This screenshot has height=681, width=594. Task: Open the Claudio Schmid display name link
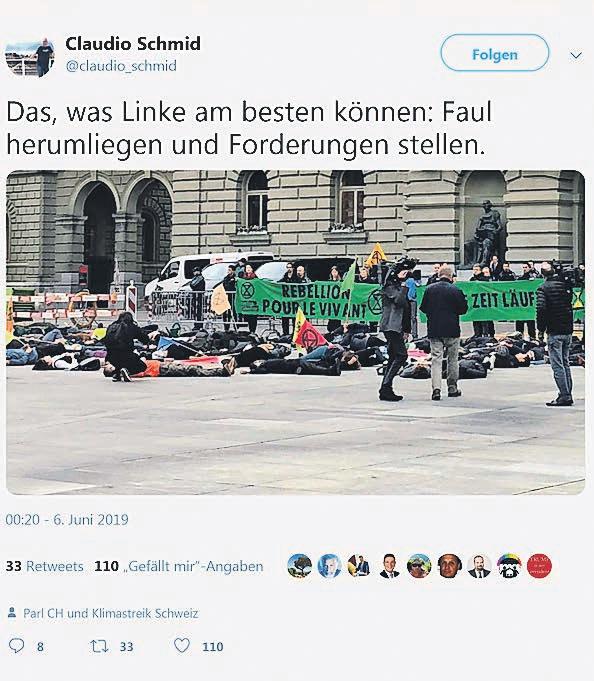coord(133,43)
